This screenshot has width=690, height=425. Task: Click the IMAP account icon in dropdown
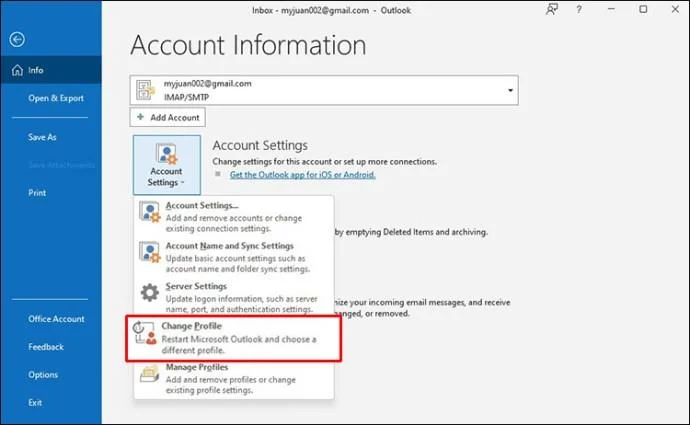coord(145,90)
